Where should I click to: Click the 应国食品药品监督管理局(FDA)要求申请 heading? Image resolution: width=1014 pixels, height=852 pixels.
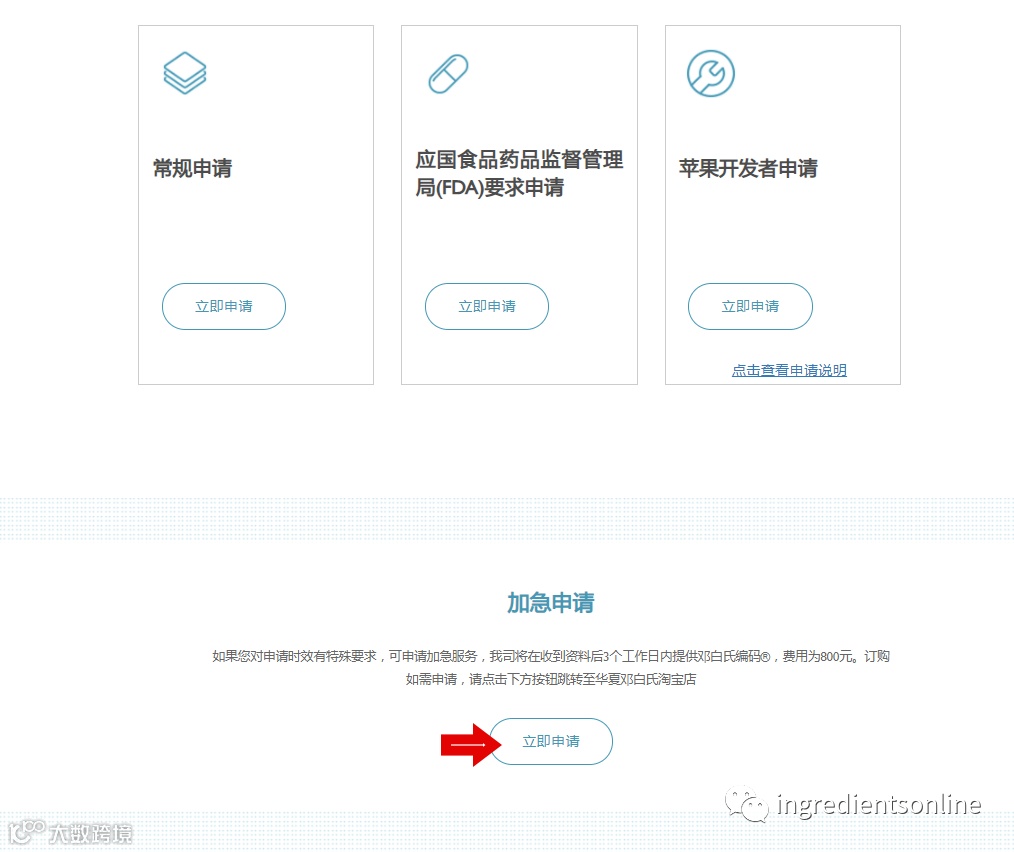[519, 173]
